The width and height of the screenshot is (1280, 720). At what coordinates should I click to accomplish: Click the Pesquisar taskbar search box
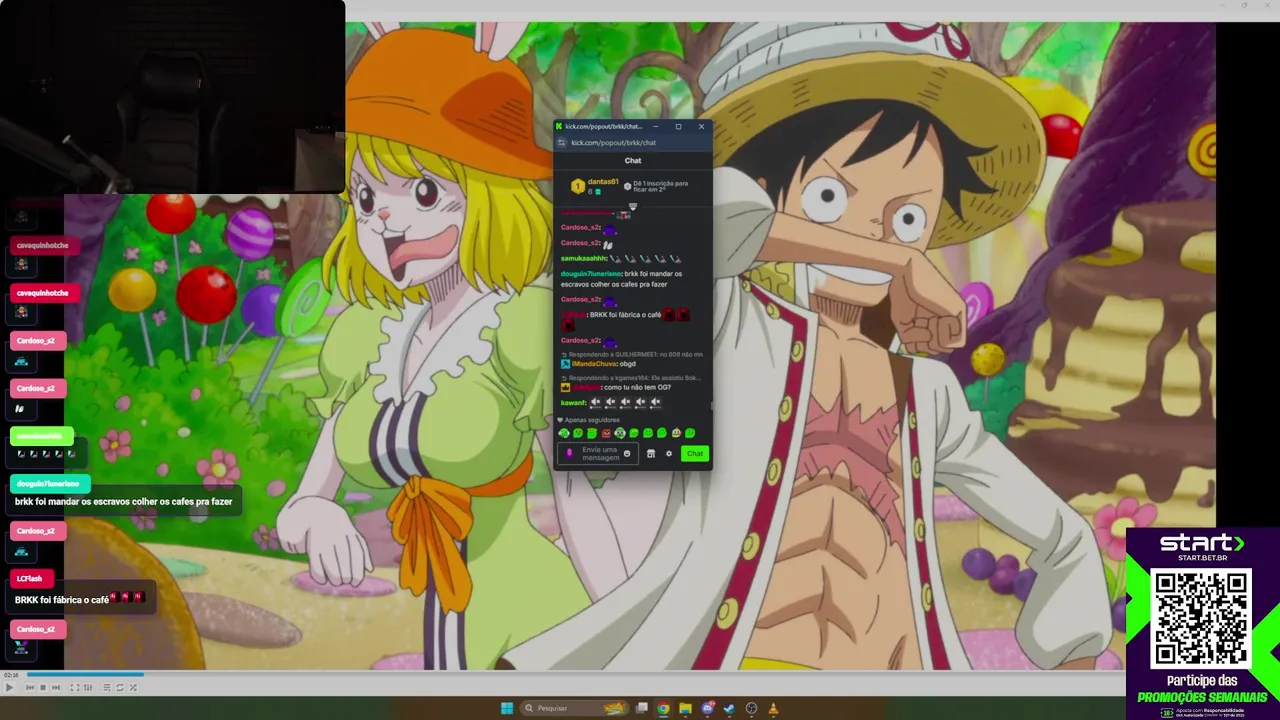575,708
